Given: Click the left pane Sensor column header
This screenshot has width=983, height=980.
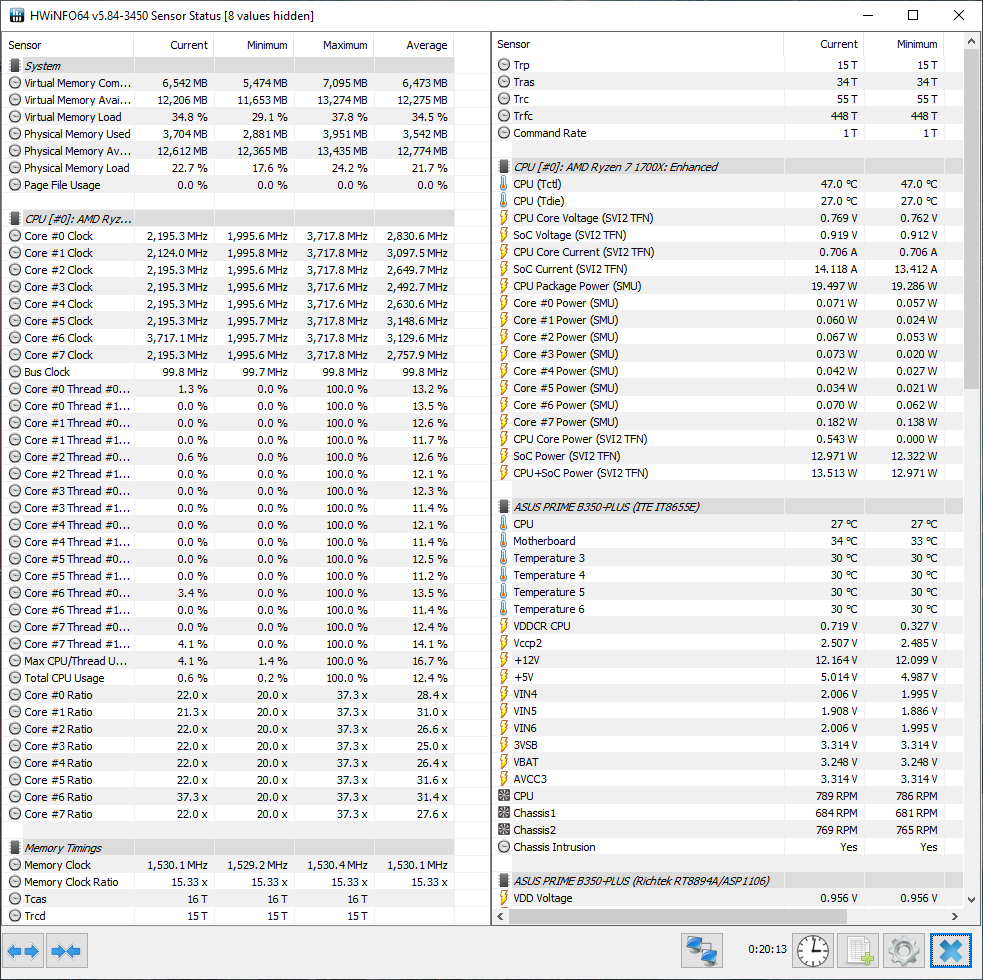Looking at the screenshot, I should [x=68, y=45].
